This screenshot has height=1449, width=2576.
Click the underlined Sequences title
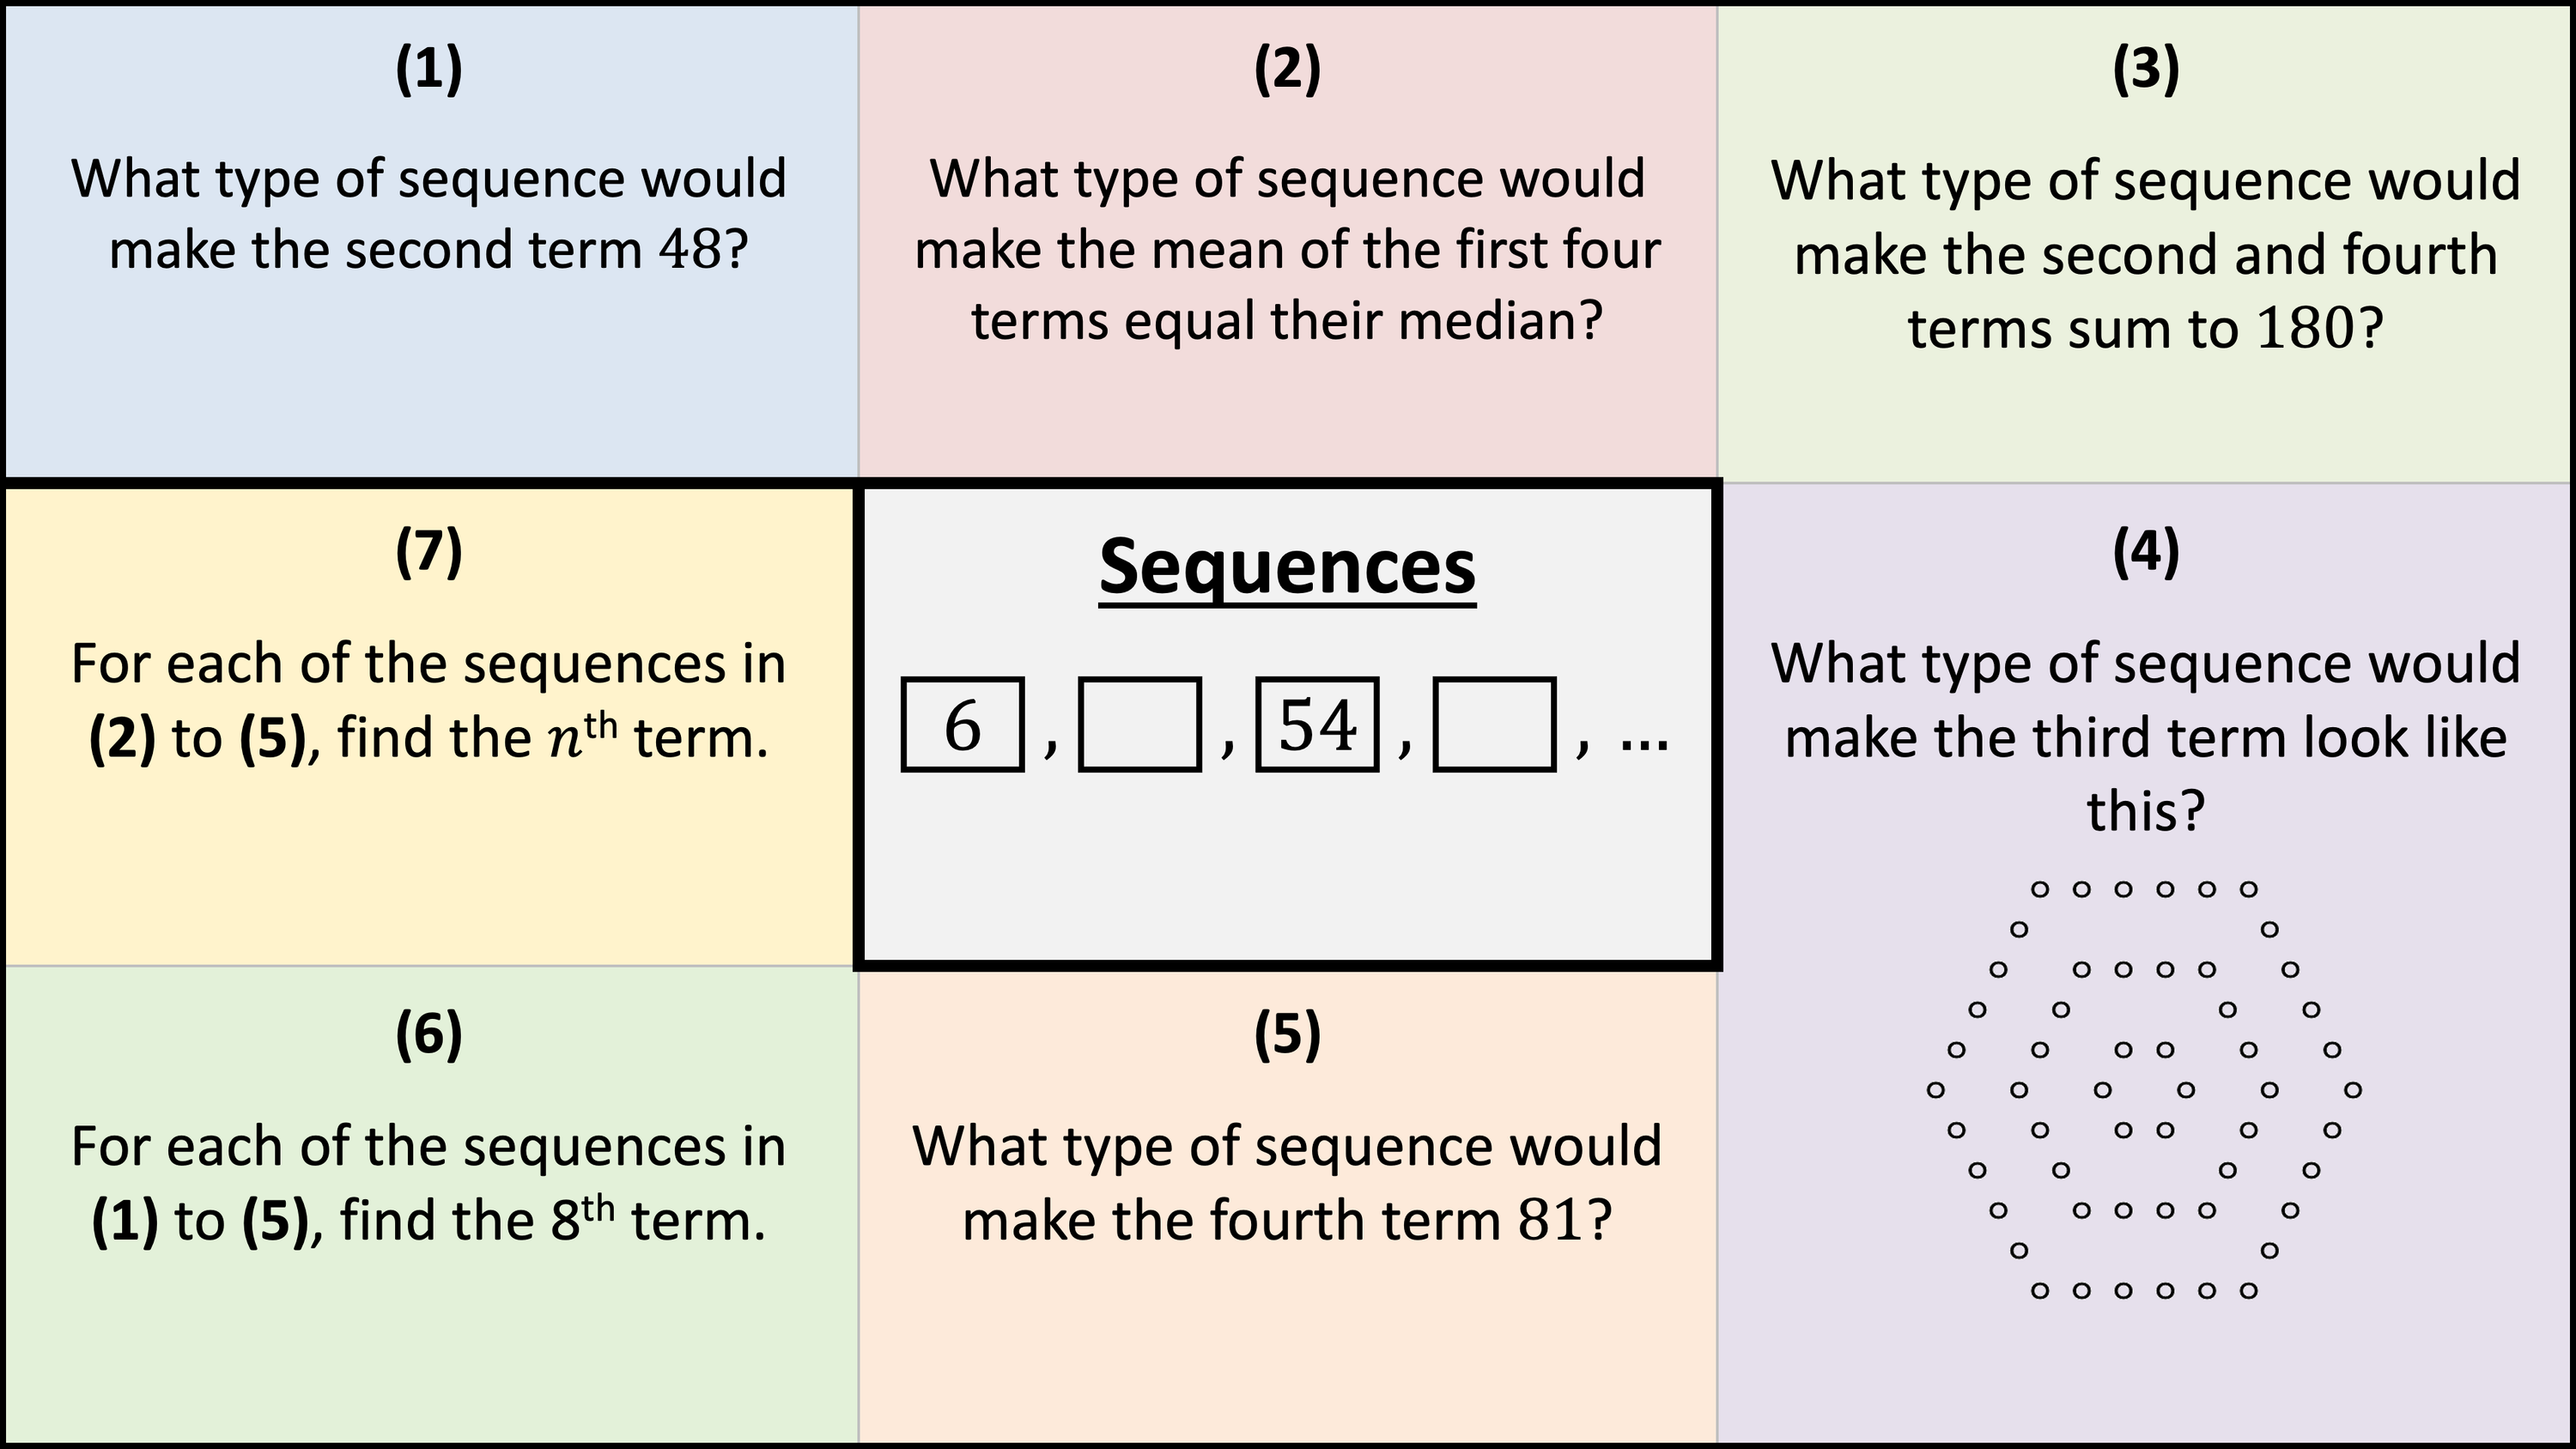pyautogui.click(x=1287, y=567)
